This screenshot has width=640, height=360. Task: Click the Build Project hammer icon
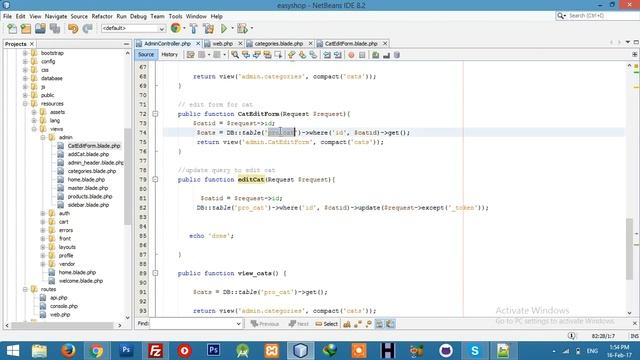click(193, 28)
